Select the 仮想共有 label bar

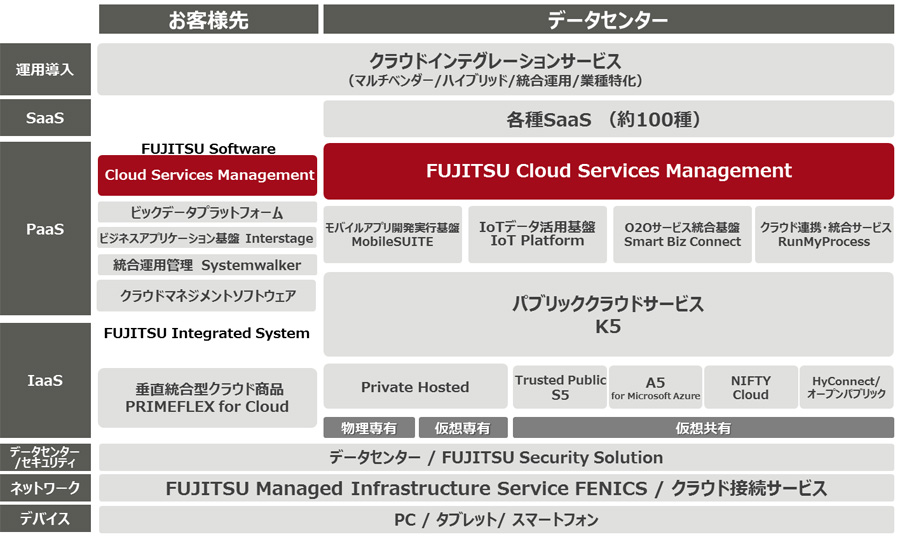(x=703, y=428)
